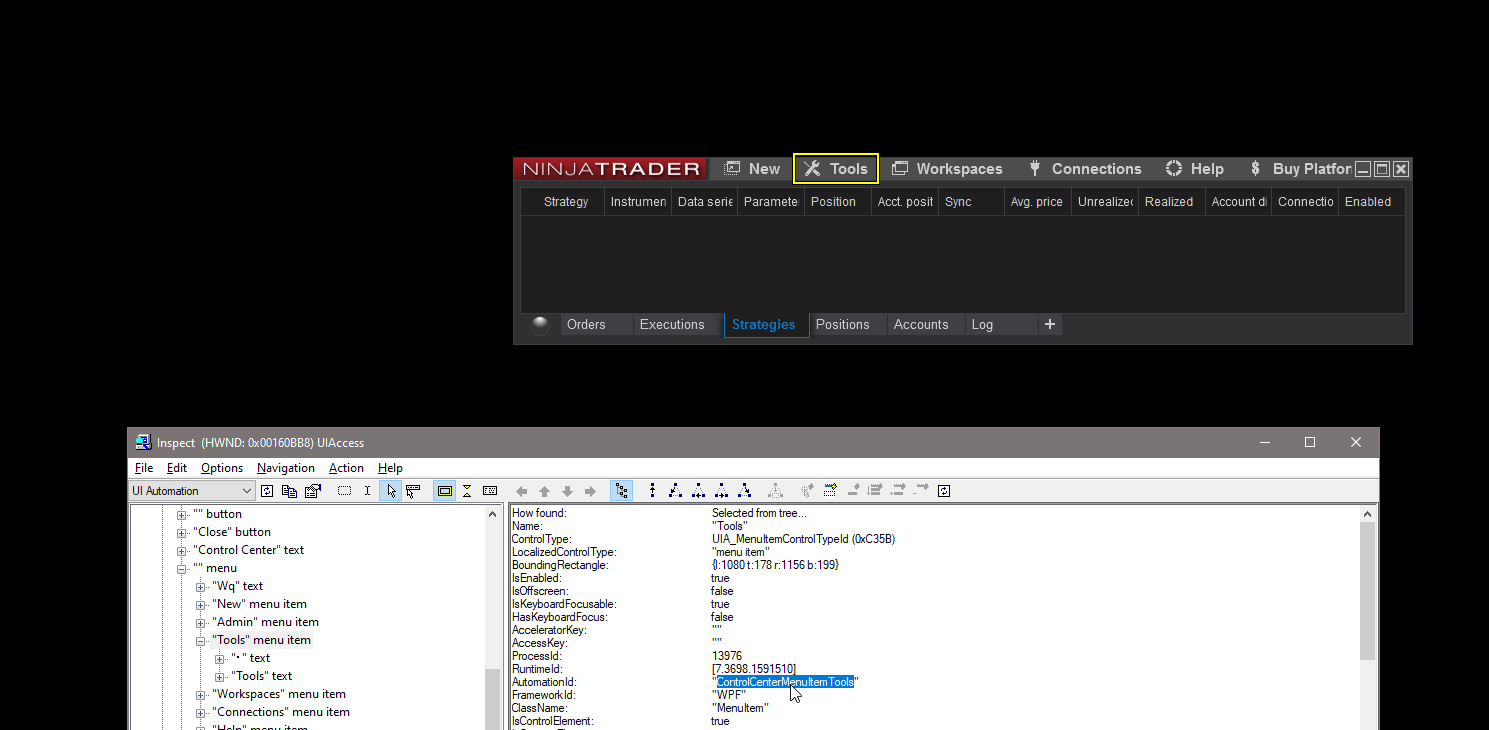Open the Edit menu in Inspect
1489x730 pixels.
tap(177, 468)
